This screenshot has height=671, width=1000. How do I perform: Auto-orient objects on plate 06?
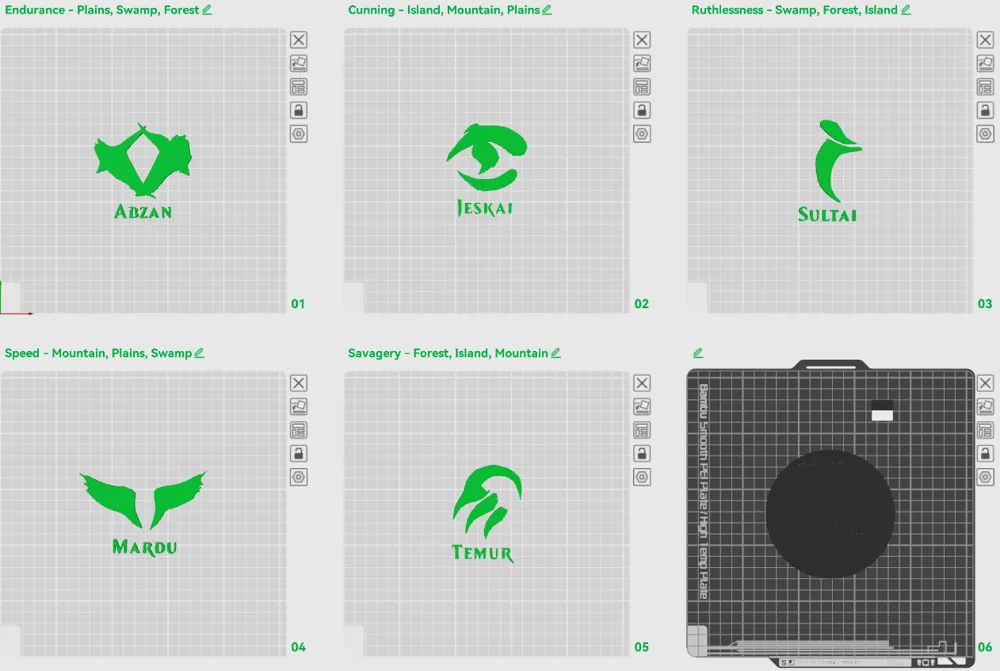[x=985, y=406]
